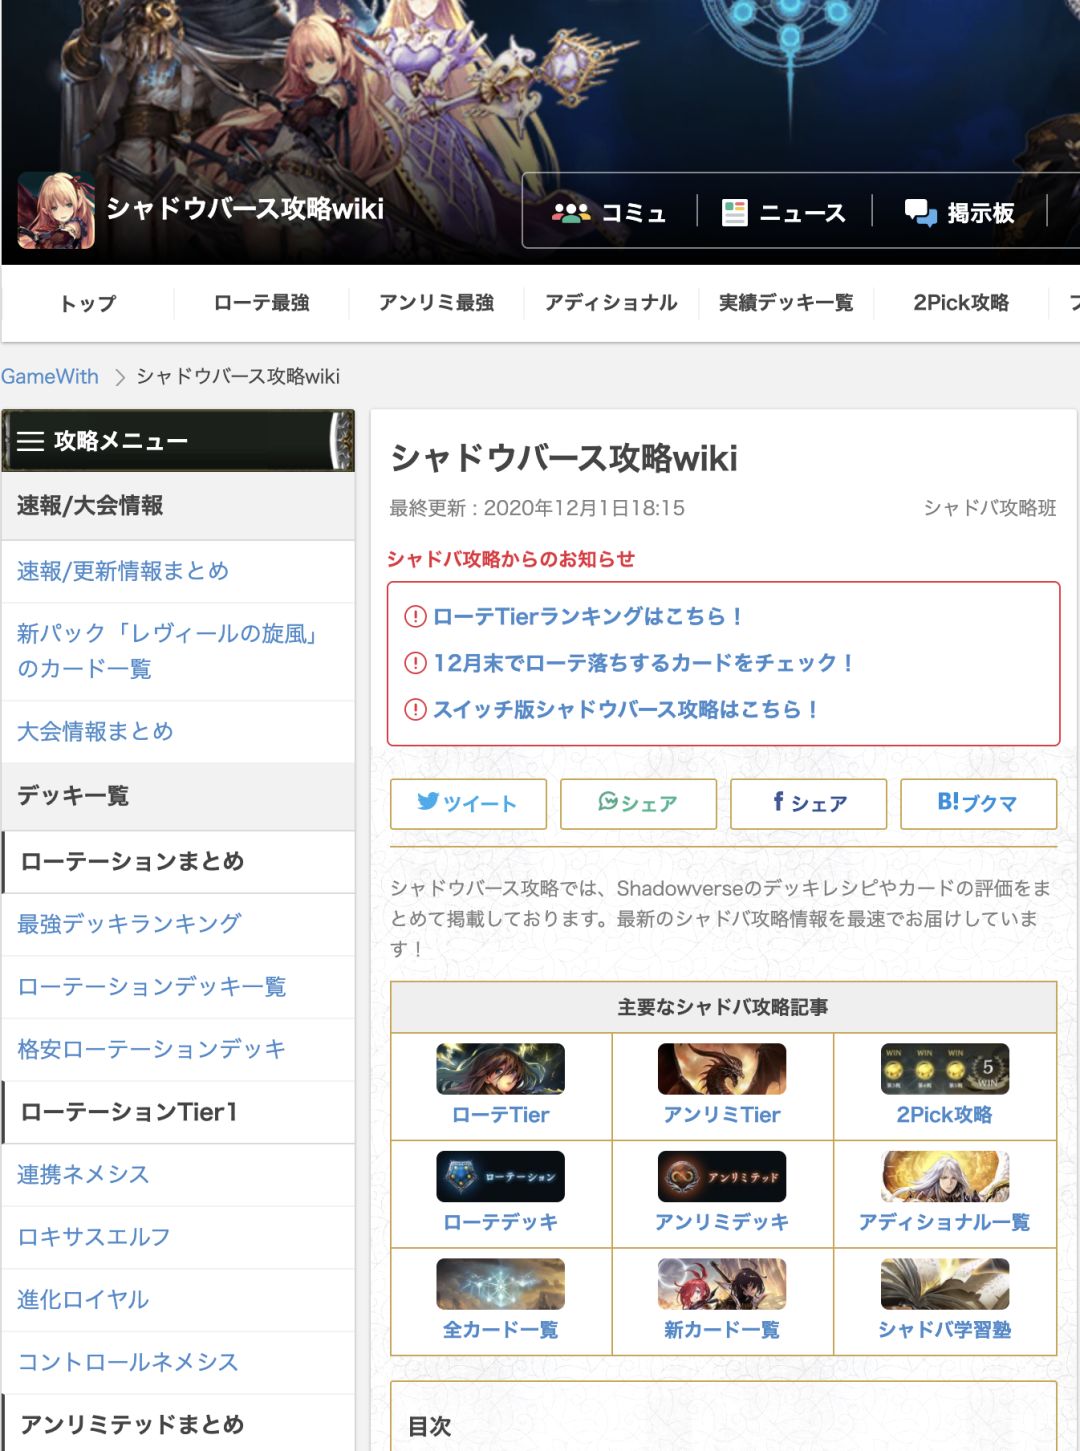1080x1451 pixels.
Task: Click the 最終更新 date text
Action: pyautogui.click(x=537, y=508)
